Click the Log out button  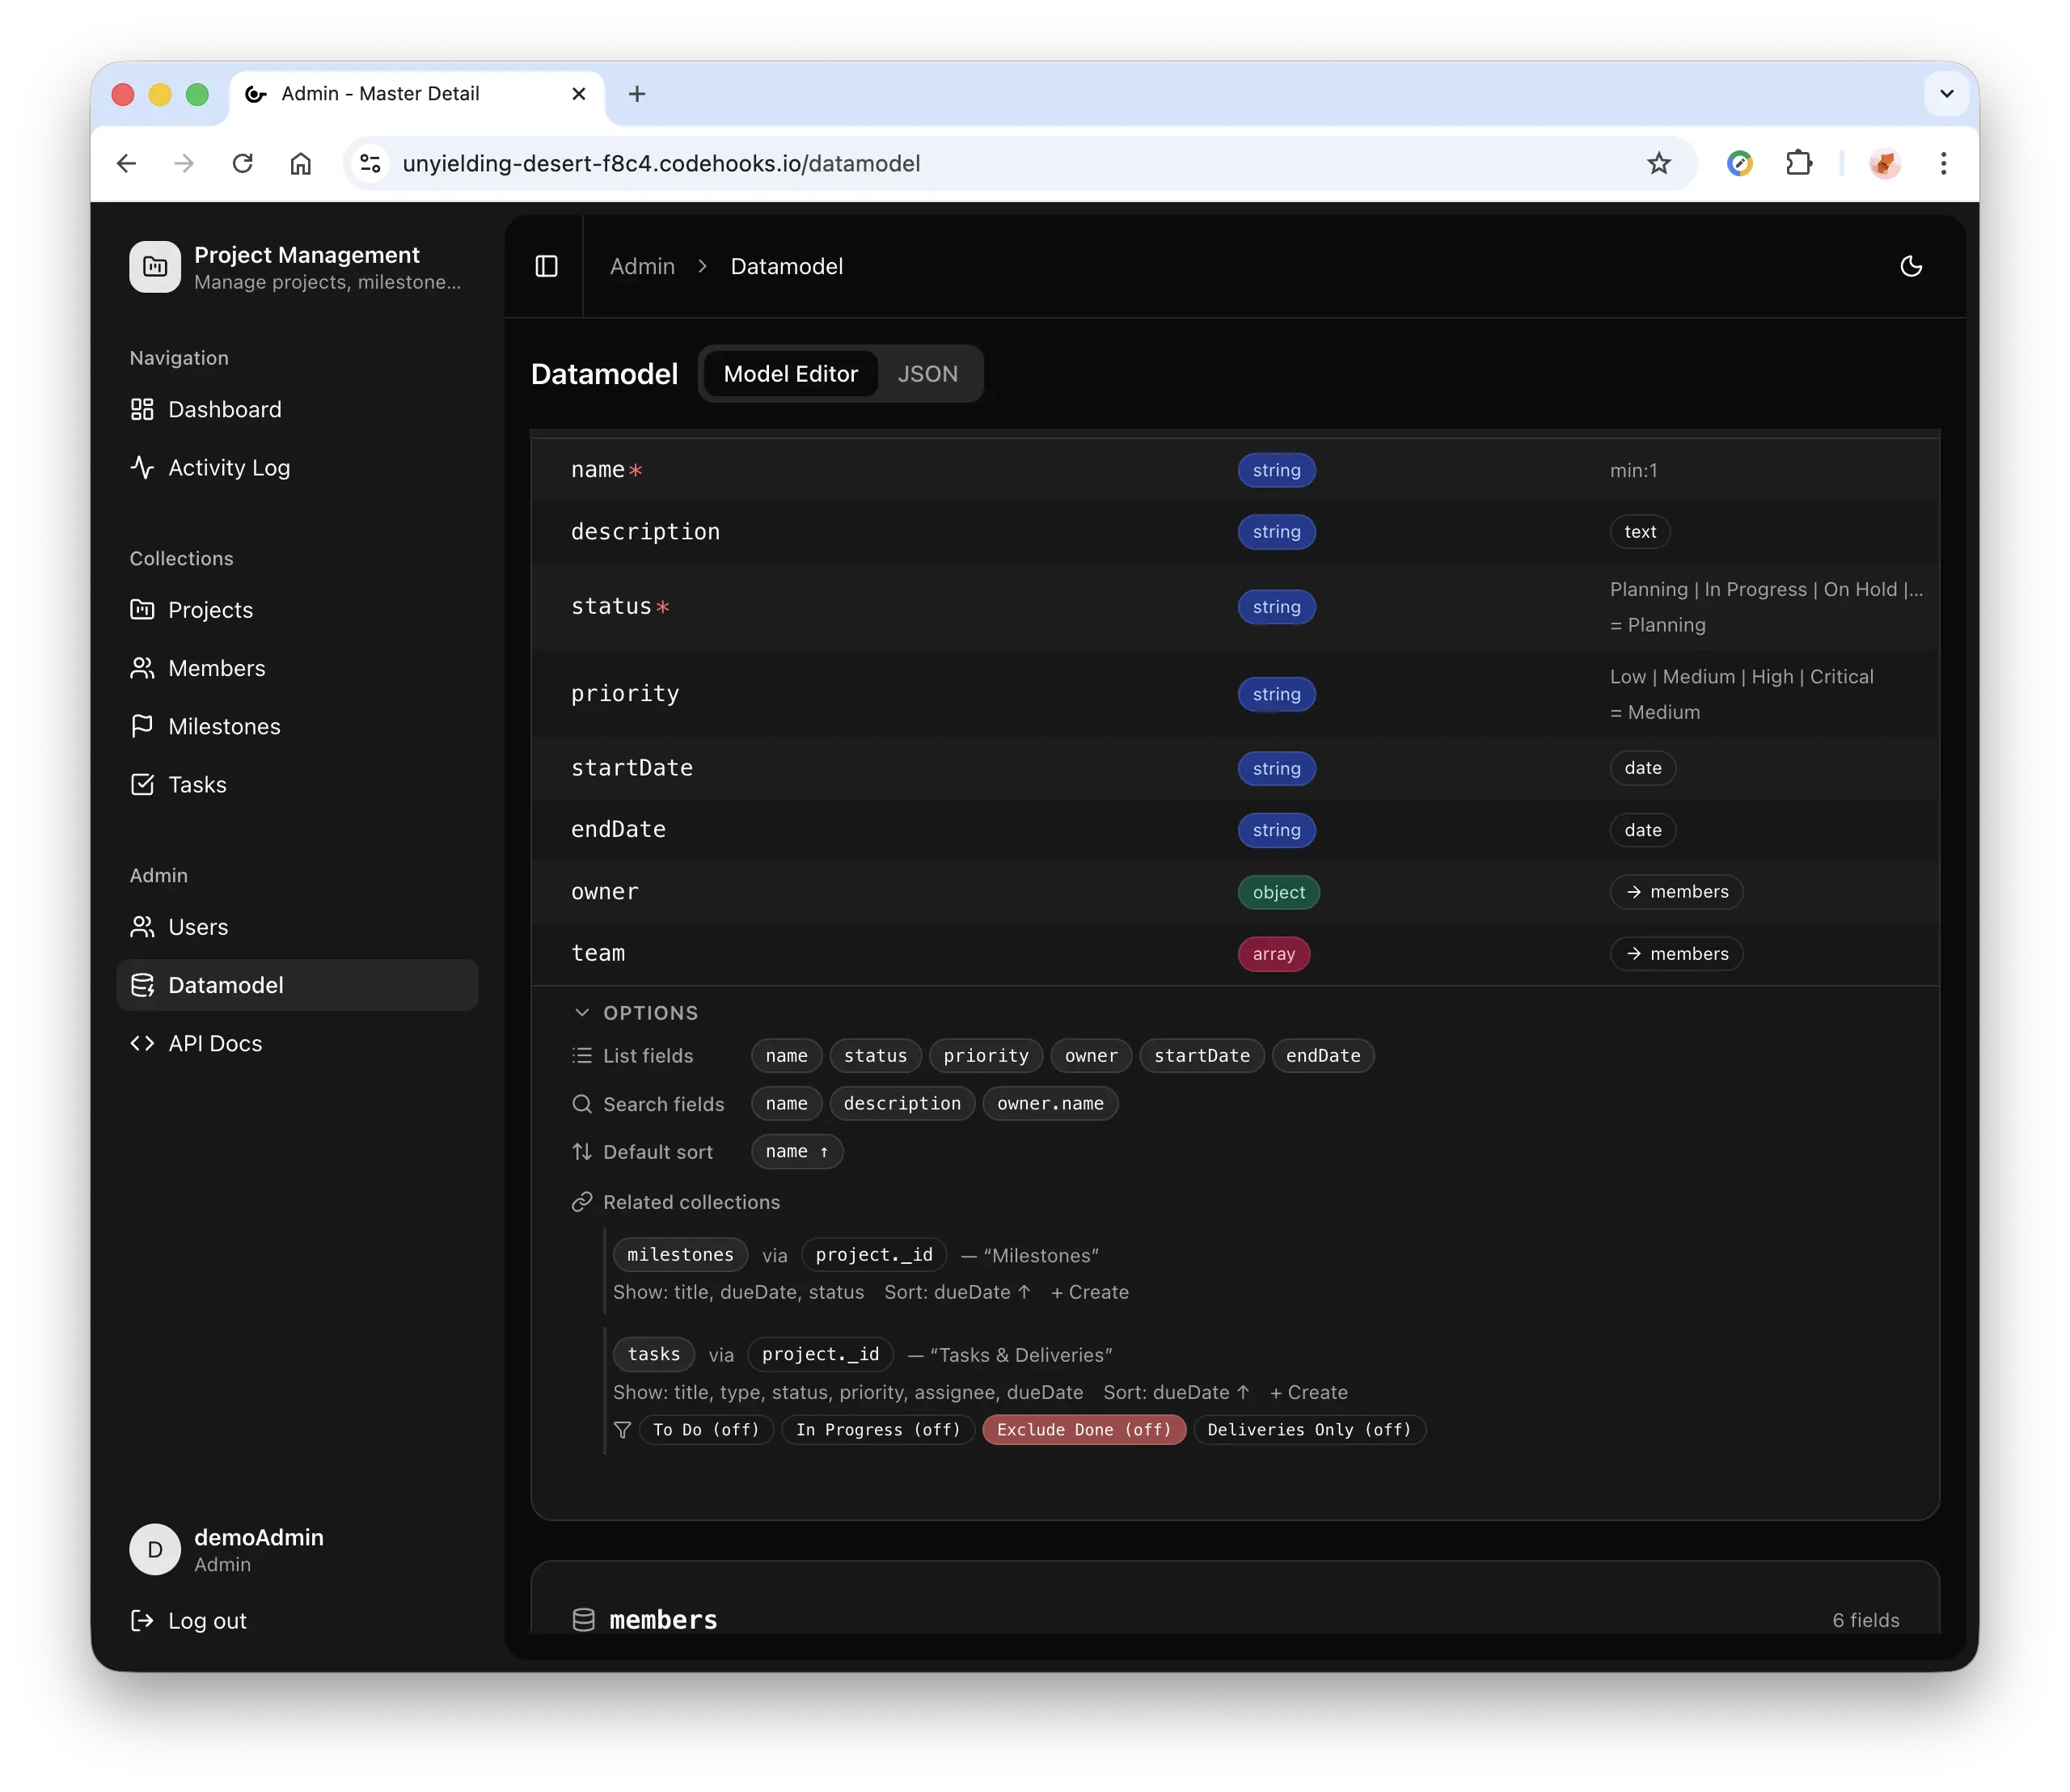pyautogui.click(x=189, y=1620)
